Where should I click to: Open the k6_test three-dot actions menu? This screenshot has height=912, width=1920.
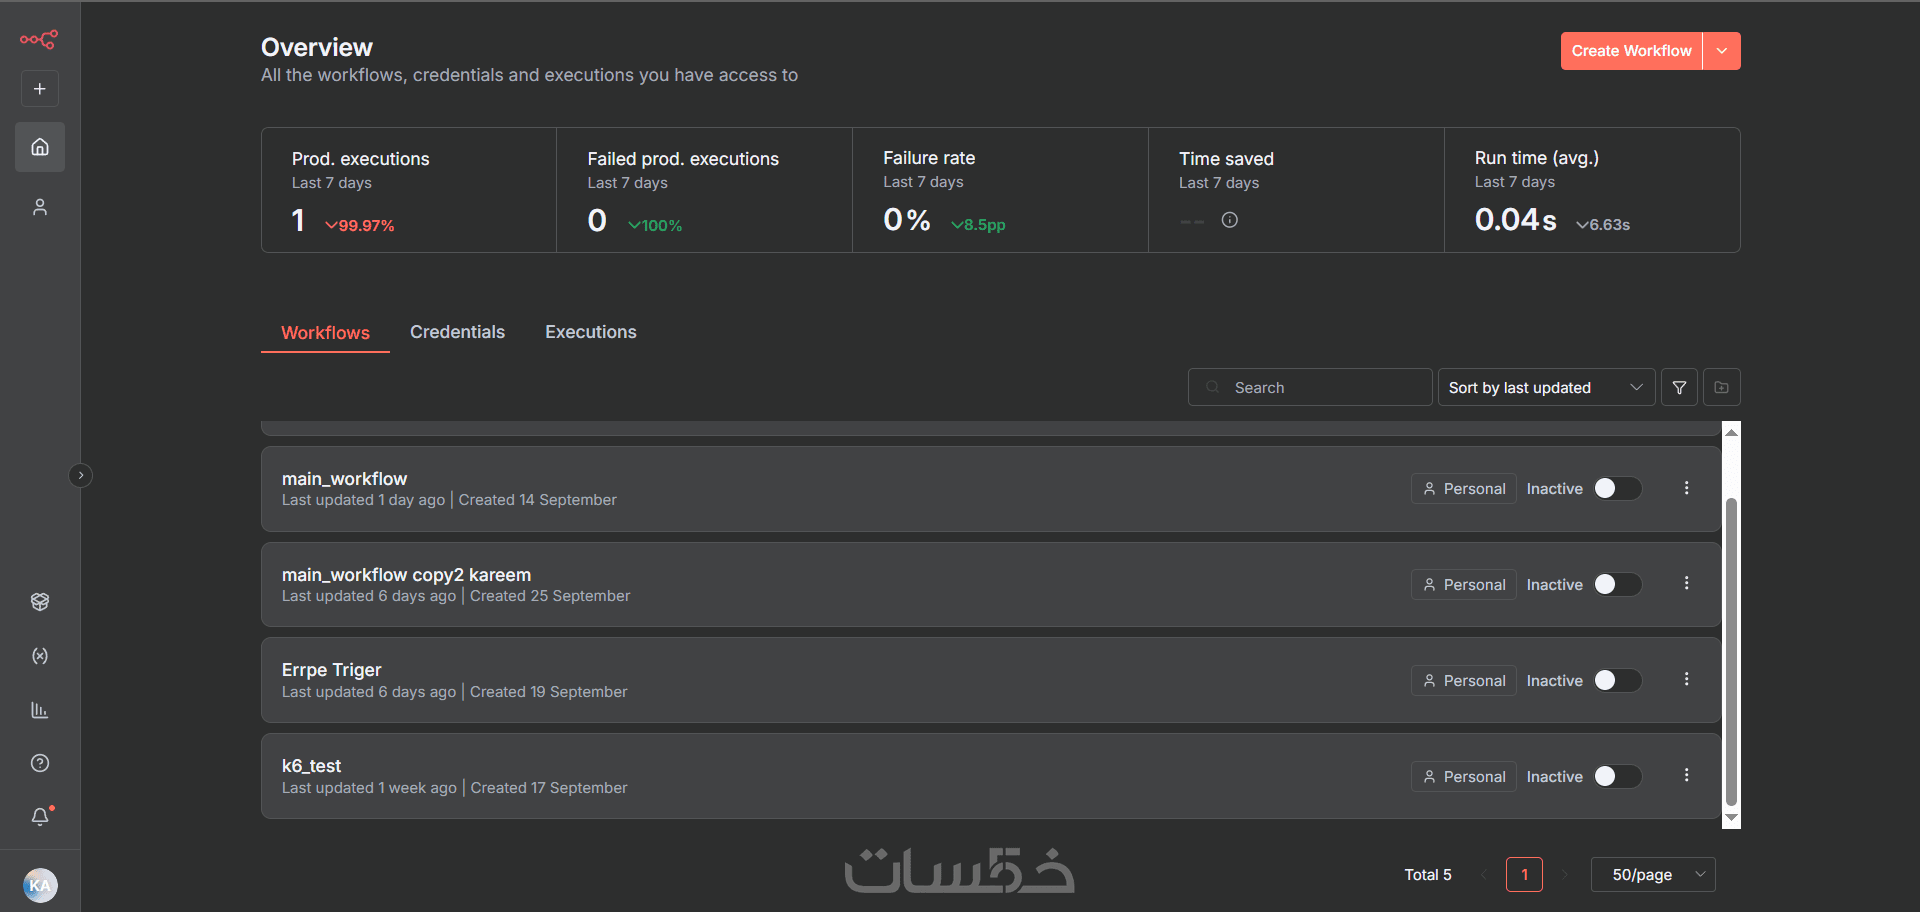click(1687, 775)
